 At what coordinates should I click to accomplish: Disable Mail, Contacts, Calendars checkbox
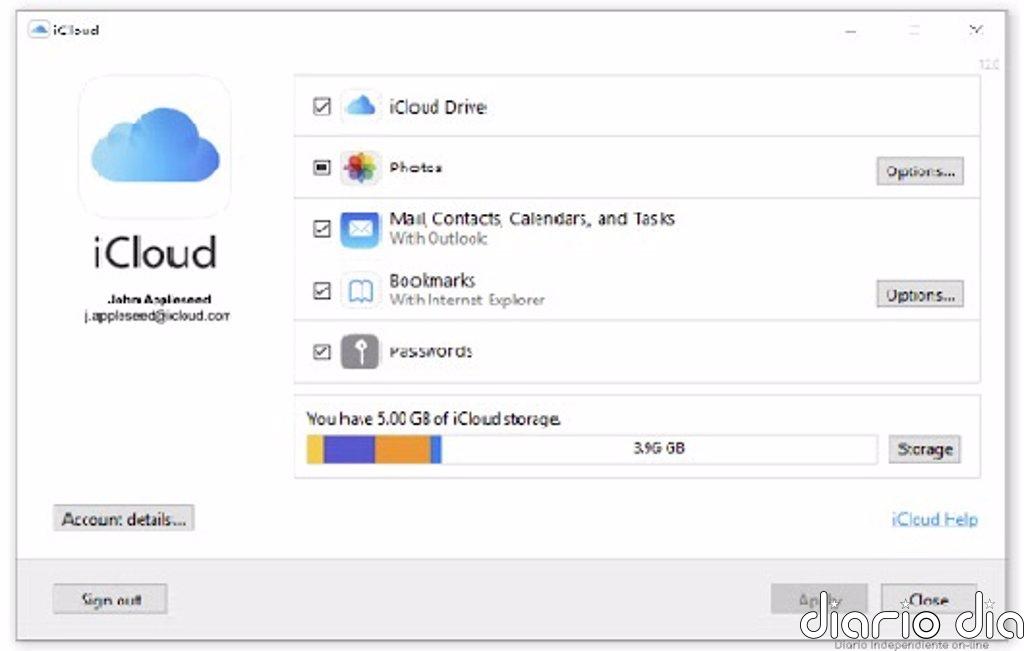(322, 229)
